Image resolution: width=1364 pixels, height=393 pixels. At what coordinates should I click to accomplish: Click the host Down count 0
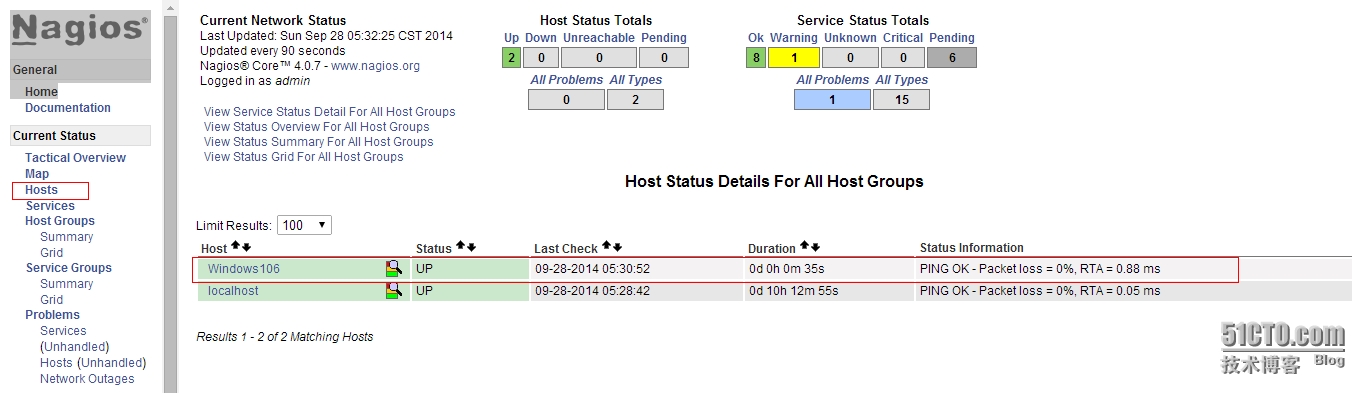point(541,58)
